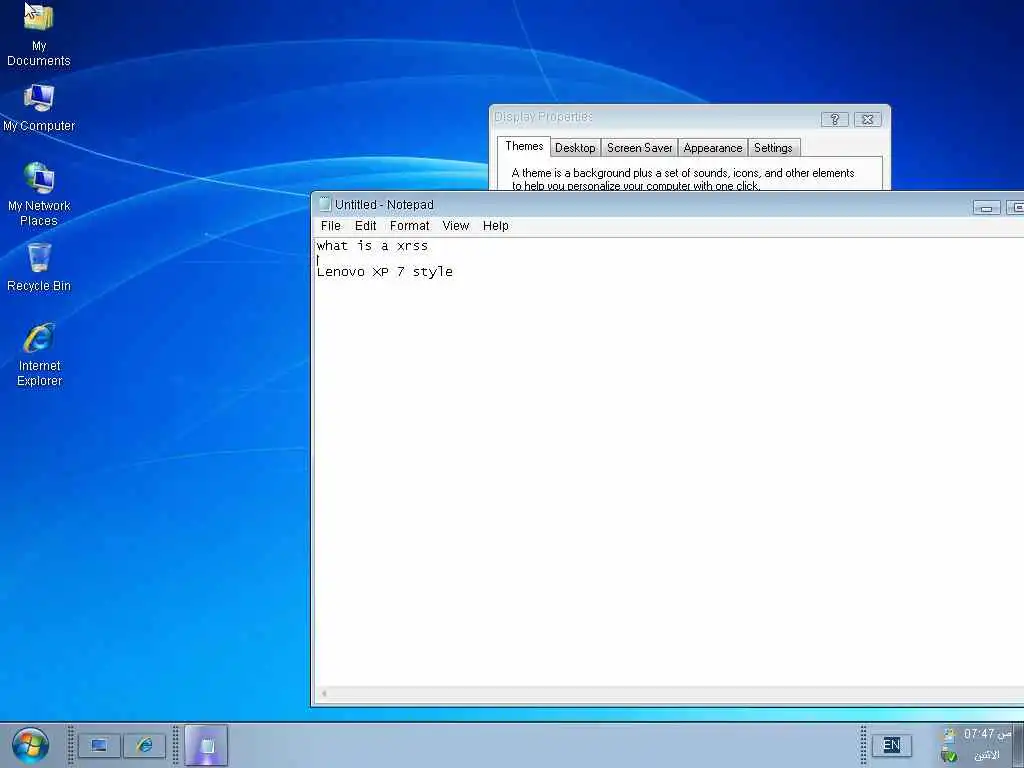
Task: Switch to Settings tab in Display Properties
Action: [x=773, y=148]
